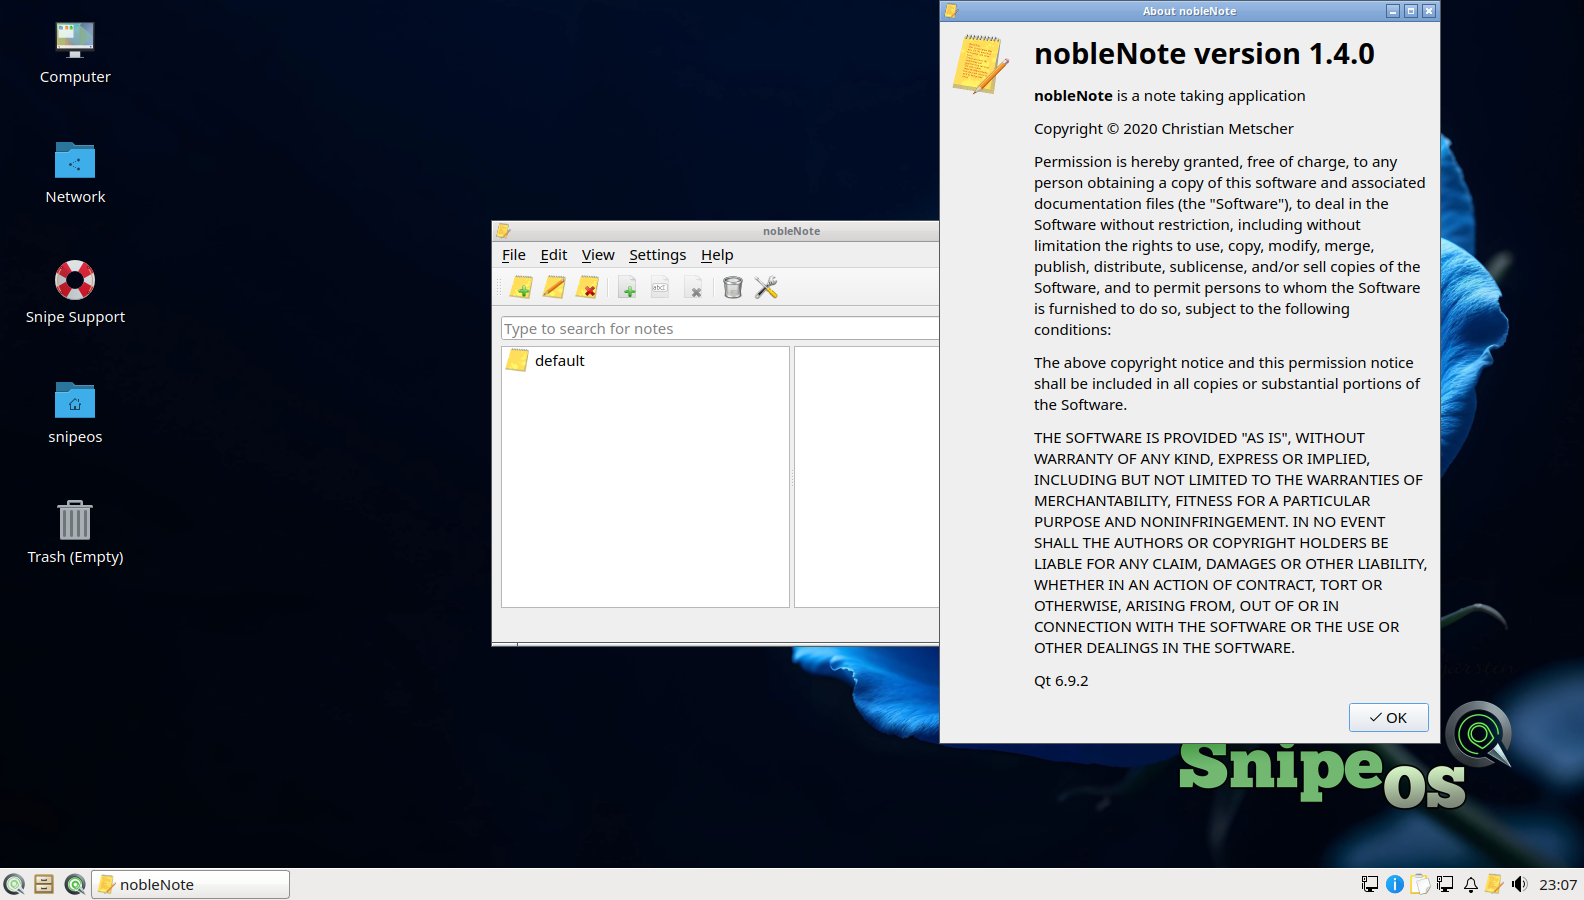1584x900 pixels.
Task: Click the new notebook toolbar icon
Action: pos(521,288)
